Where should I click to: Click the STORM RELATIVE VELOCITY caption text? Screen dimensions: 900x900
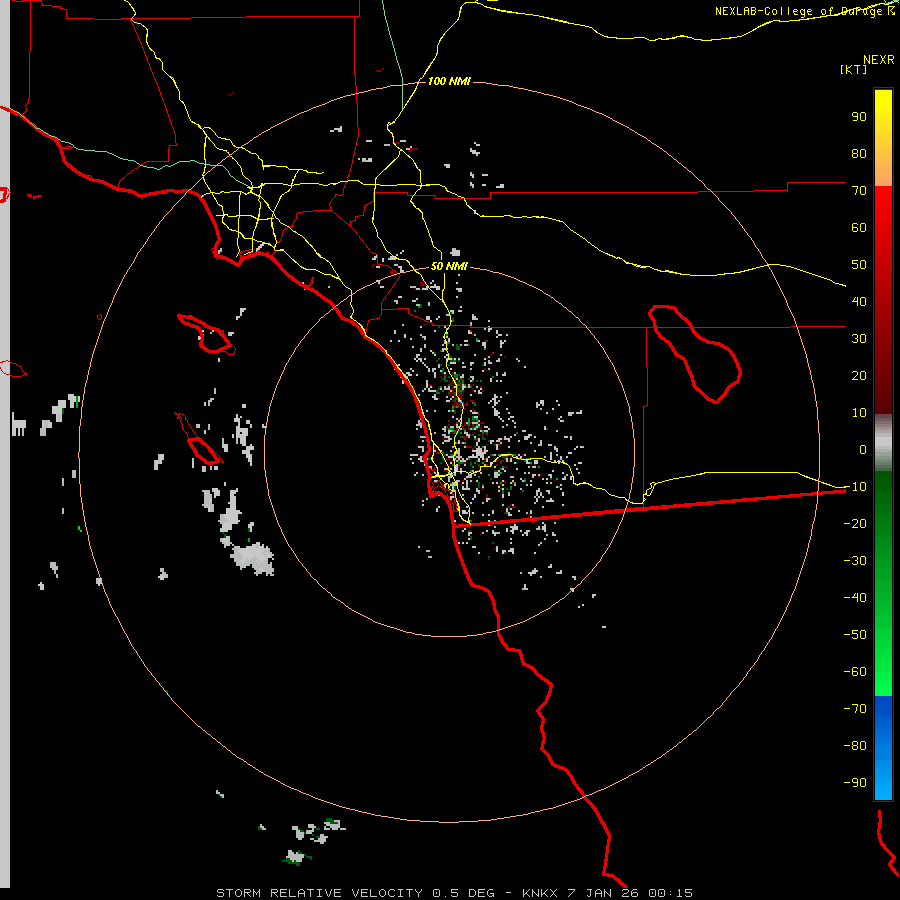click(x=321, y=893)
